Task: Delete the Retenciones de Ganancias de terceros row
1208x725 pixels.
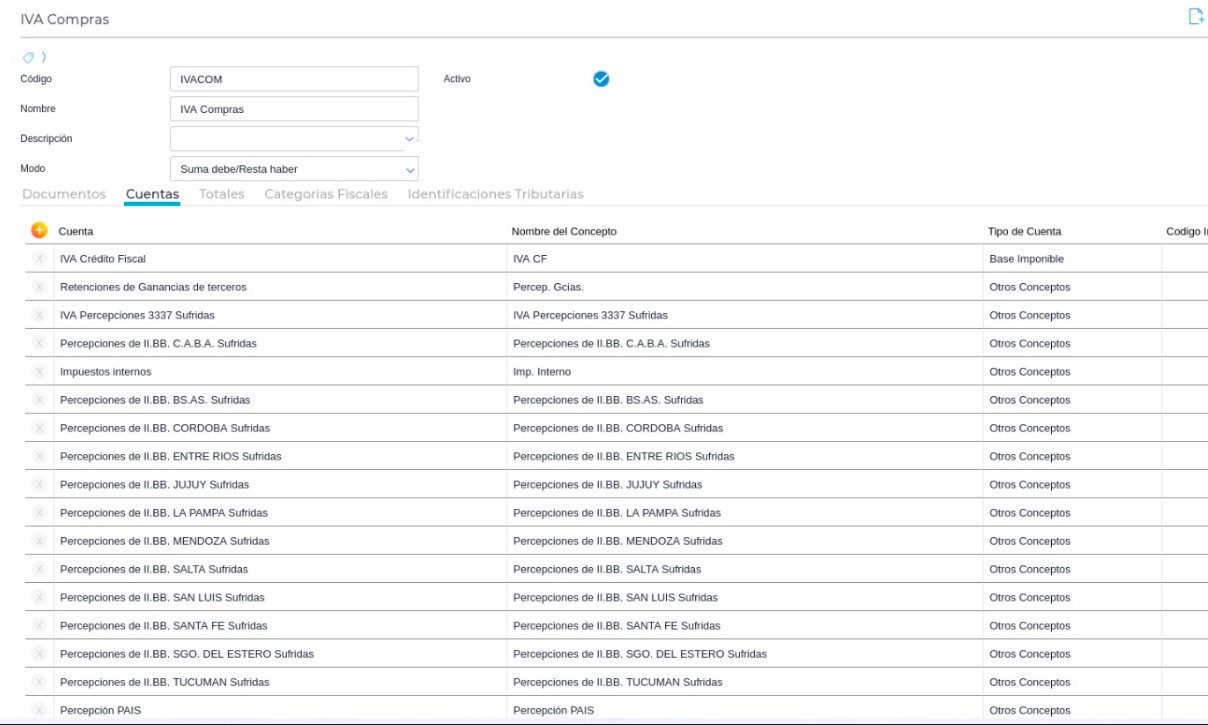Action: pyautogui.click(x=39, y=287)
